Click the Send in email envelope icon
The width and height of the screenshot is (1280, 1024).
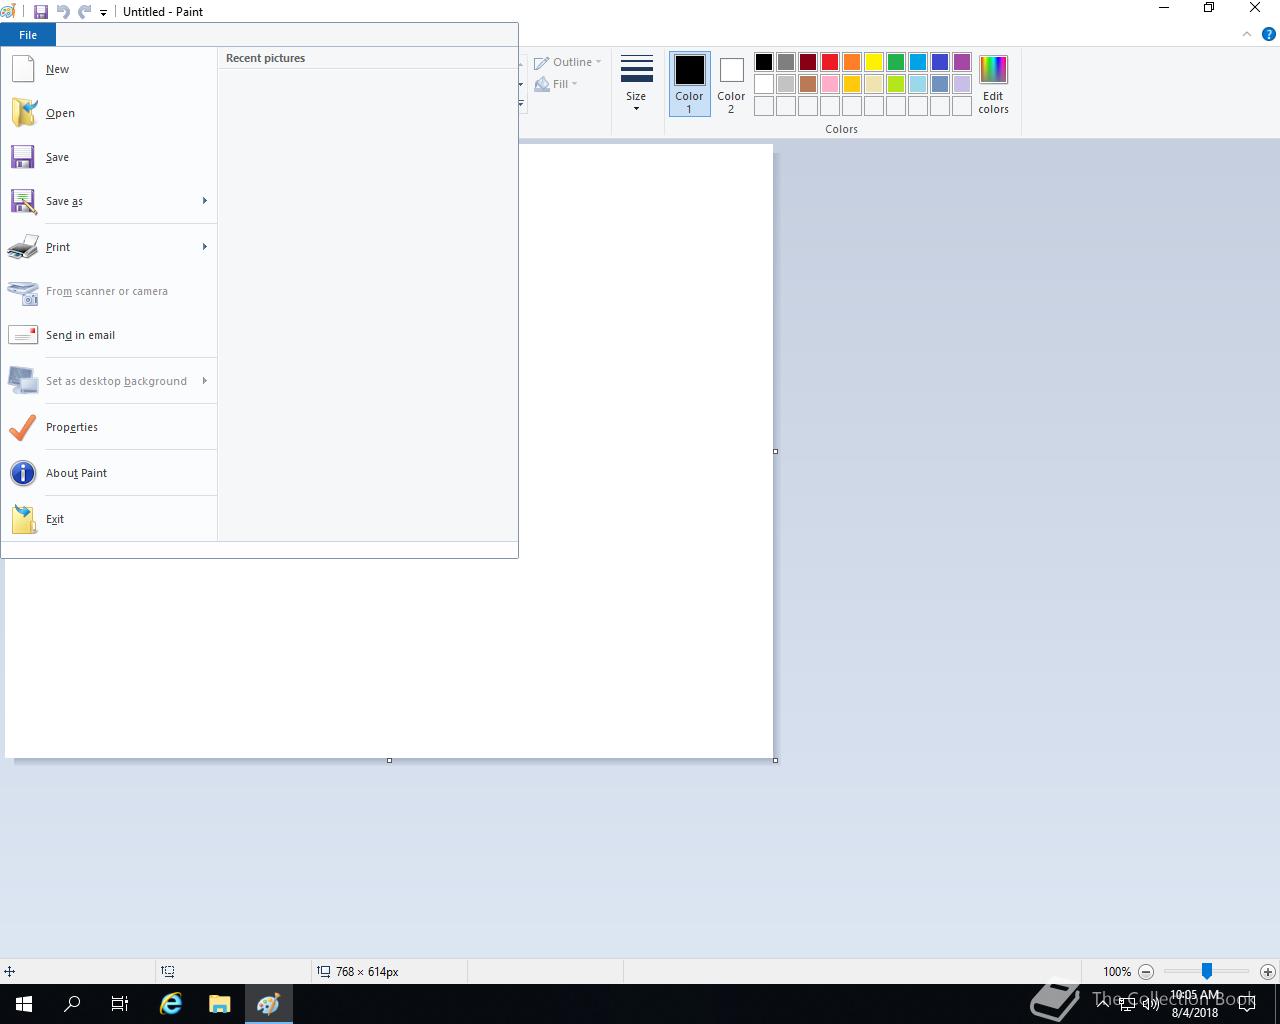click(x=23, y=335)
